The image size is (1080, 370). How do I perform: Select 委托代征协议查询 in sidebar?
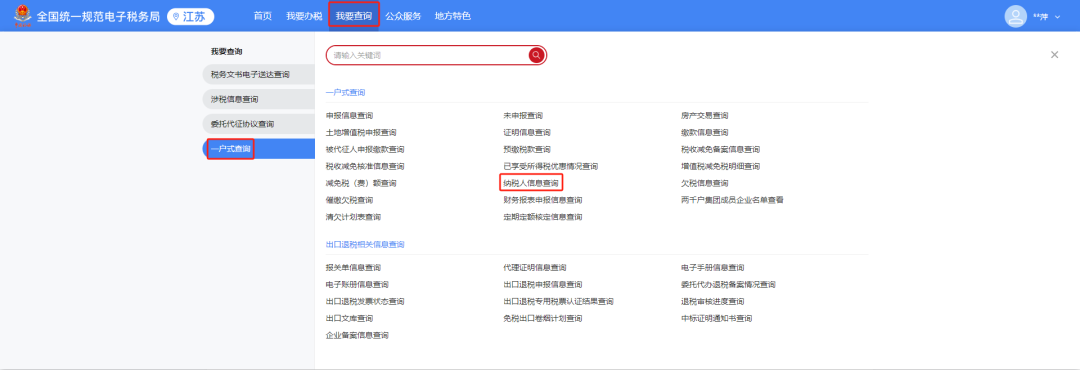pyautogui.click(x=259, y=124)
